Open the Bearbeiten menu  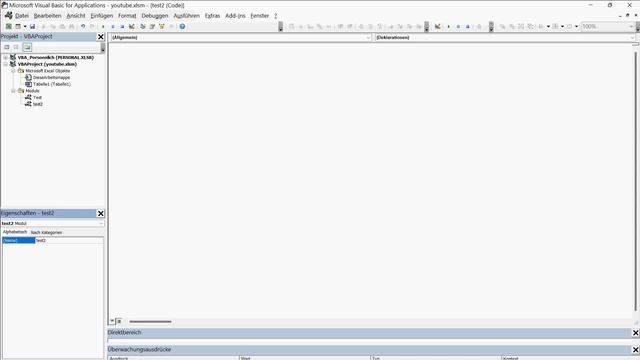(47, 16)
